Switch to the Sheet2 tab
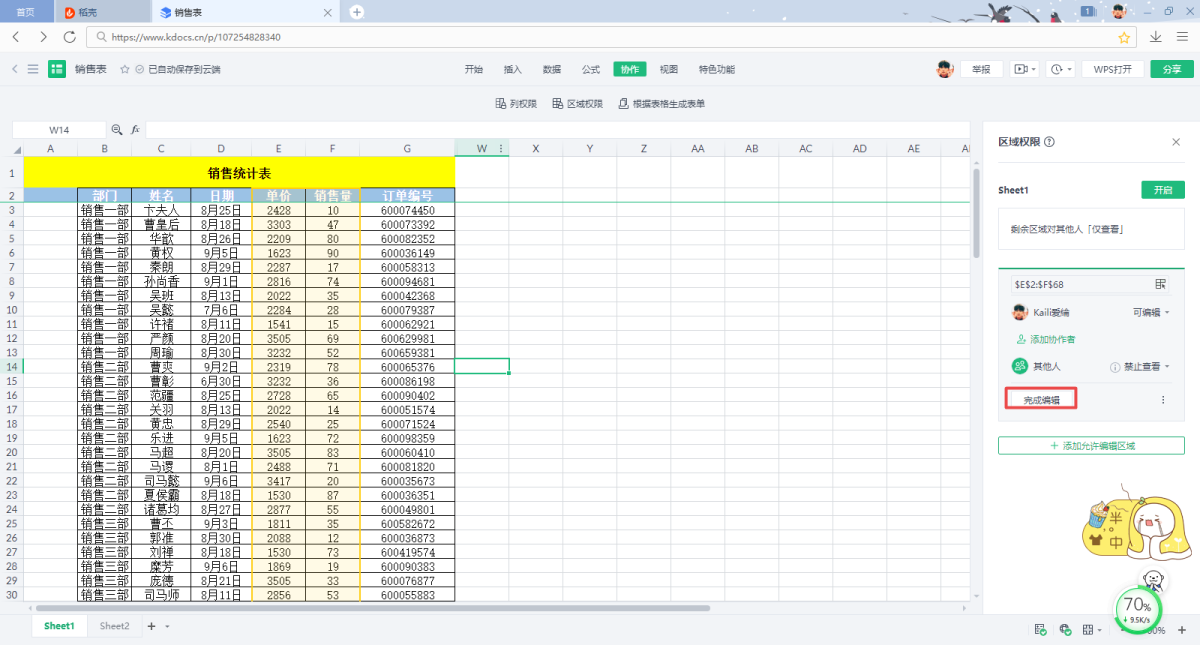 (114, 626)
